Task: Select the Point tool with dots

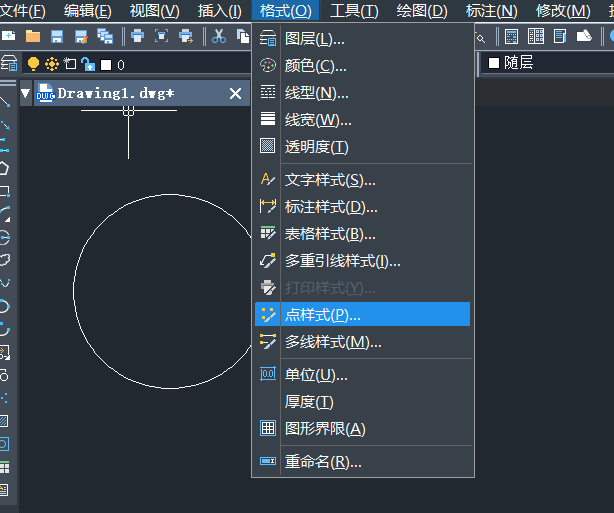Action: coord(4,399)
